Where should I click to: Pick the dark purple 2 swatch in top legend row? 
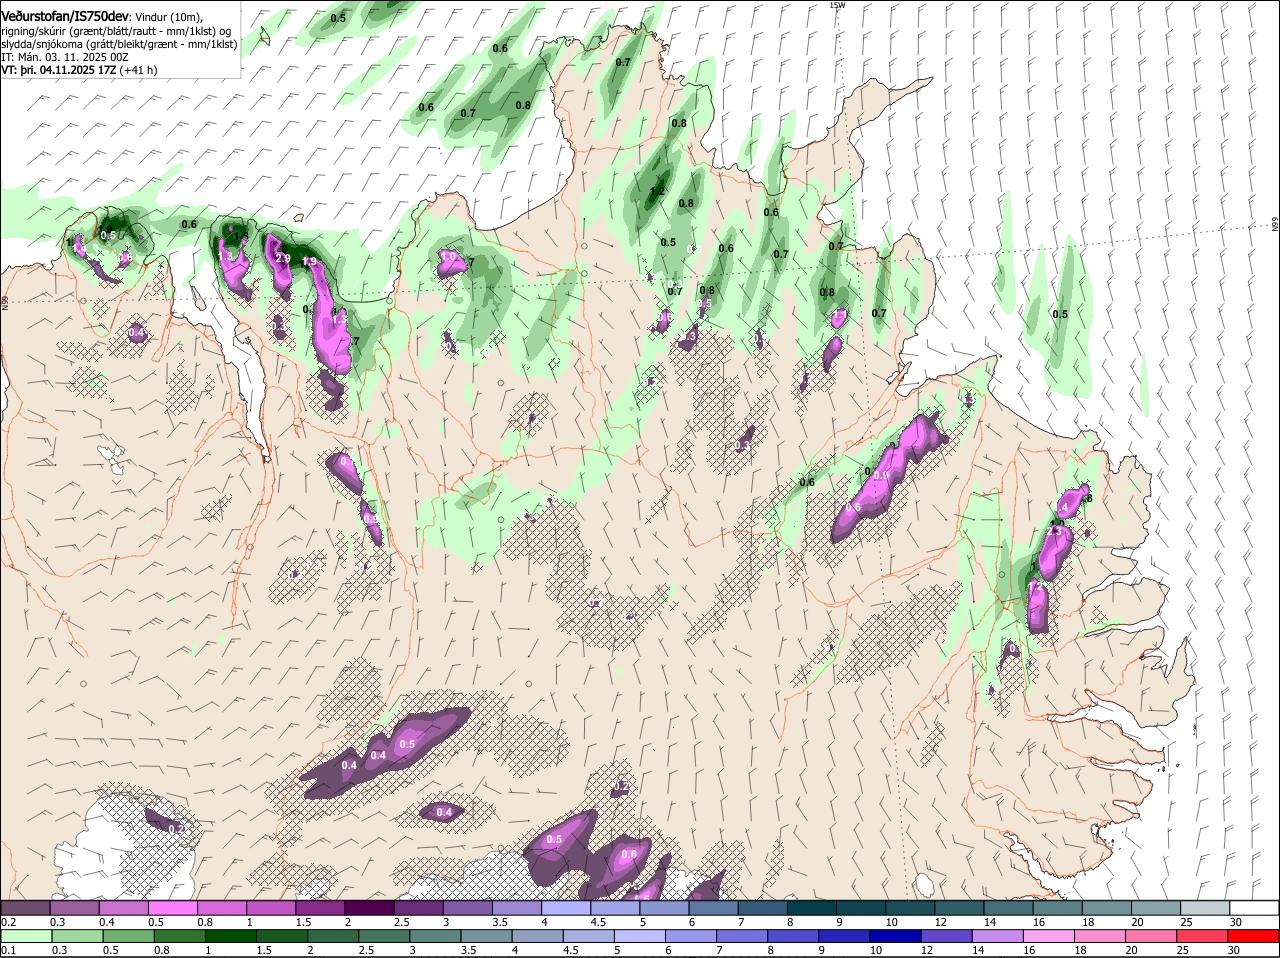point(367,907)
